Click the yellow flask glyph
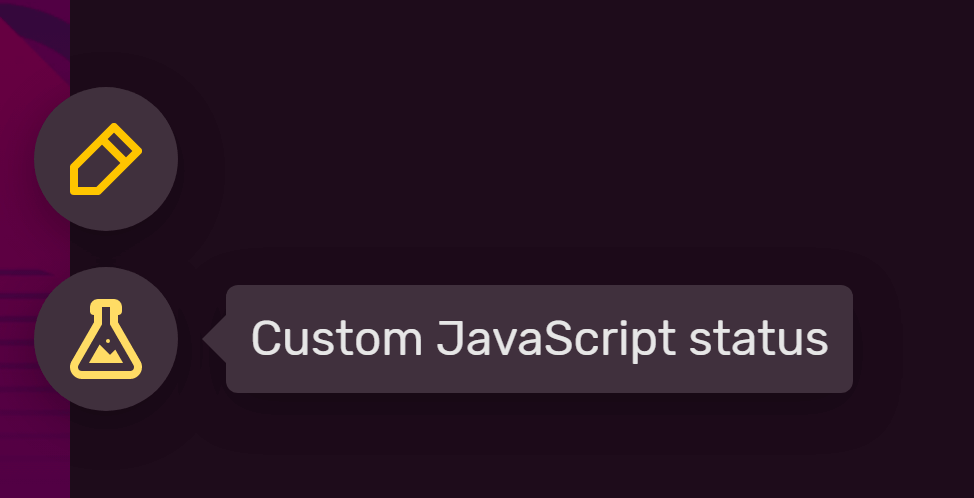Screen dimensions: 974x498 (106, 339)
